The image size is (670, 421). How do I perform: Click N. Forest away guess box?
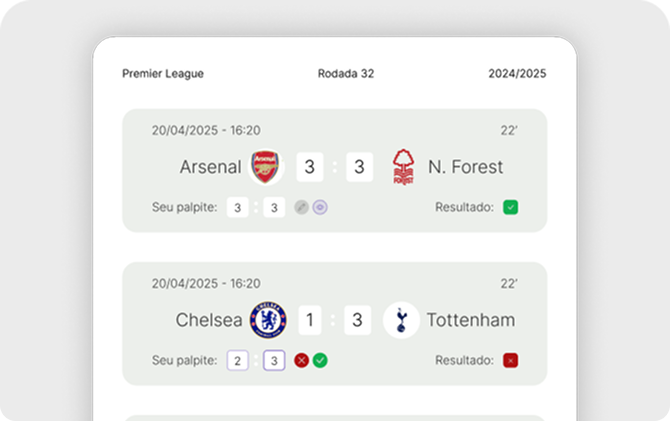(x=274, y=208)
